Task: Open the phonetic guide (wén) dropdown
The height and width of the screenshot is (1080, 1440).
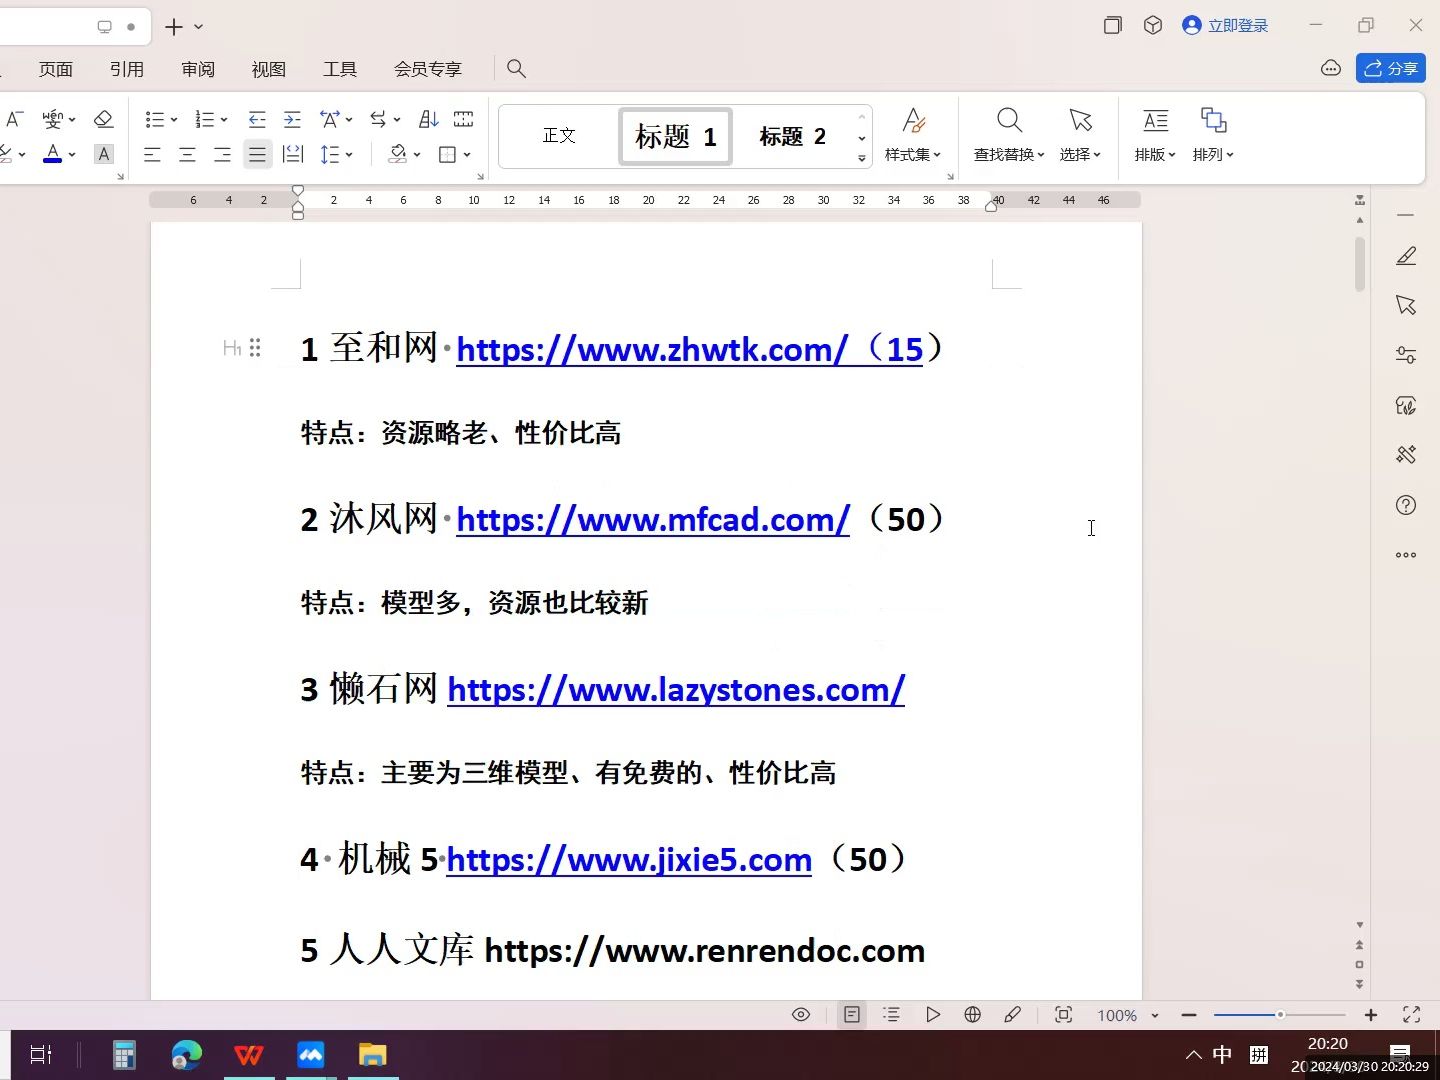Action: tap(72, 120)
